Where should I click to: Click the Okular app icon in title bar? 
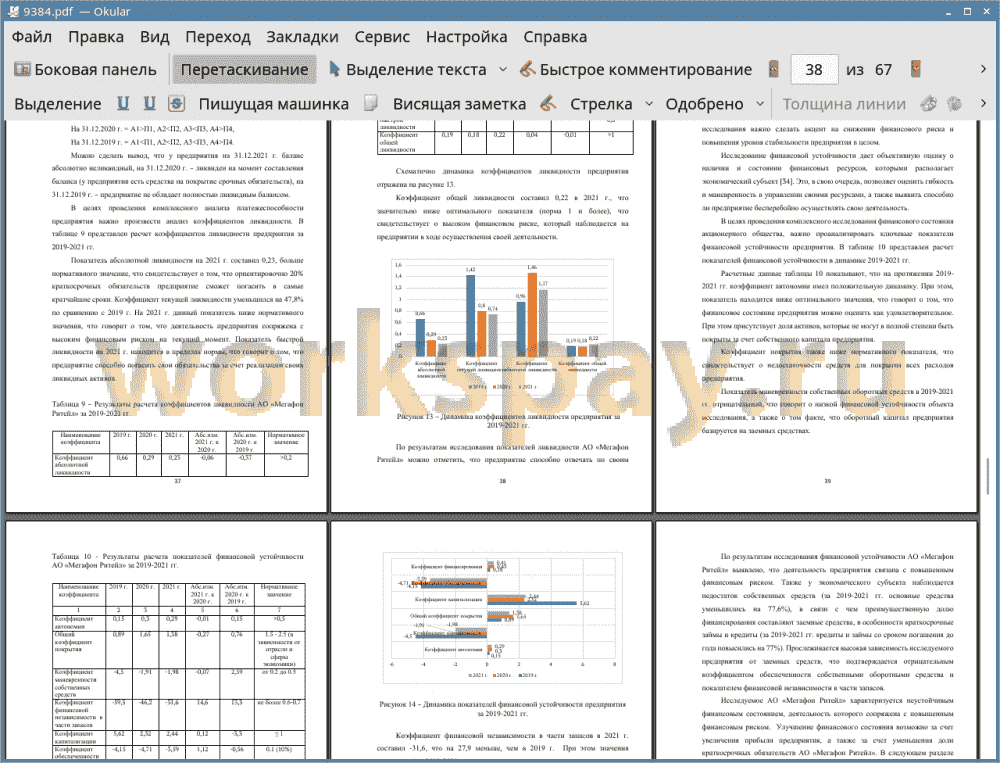point(14,11)
